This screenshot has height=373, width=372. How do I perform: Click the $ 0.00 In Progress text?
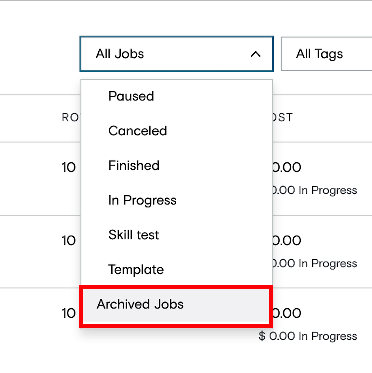tap(308, 336)
